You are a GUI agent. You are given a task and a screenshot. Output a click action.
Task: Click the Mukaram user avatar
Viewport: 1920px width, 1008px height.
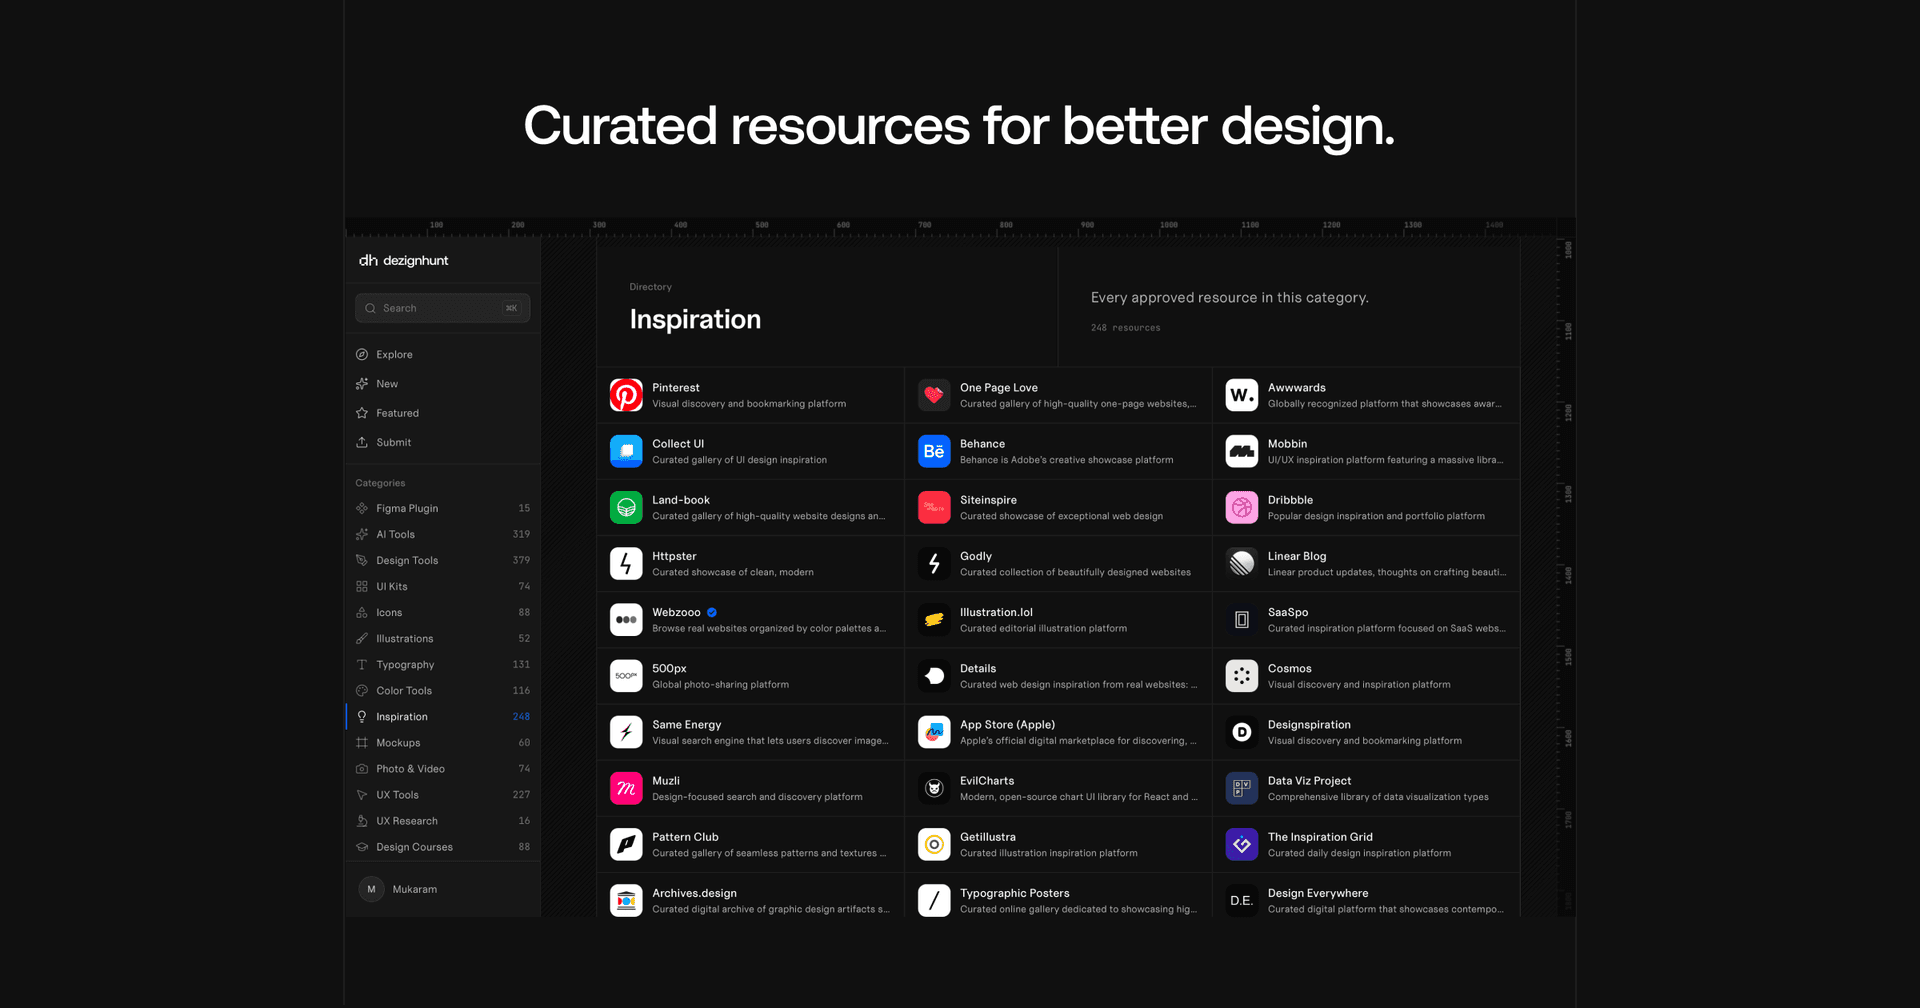(x=371, y=889)
